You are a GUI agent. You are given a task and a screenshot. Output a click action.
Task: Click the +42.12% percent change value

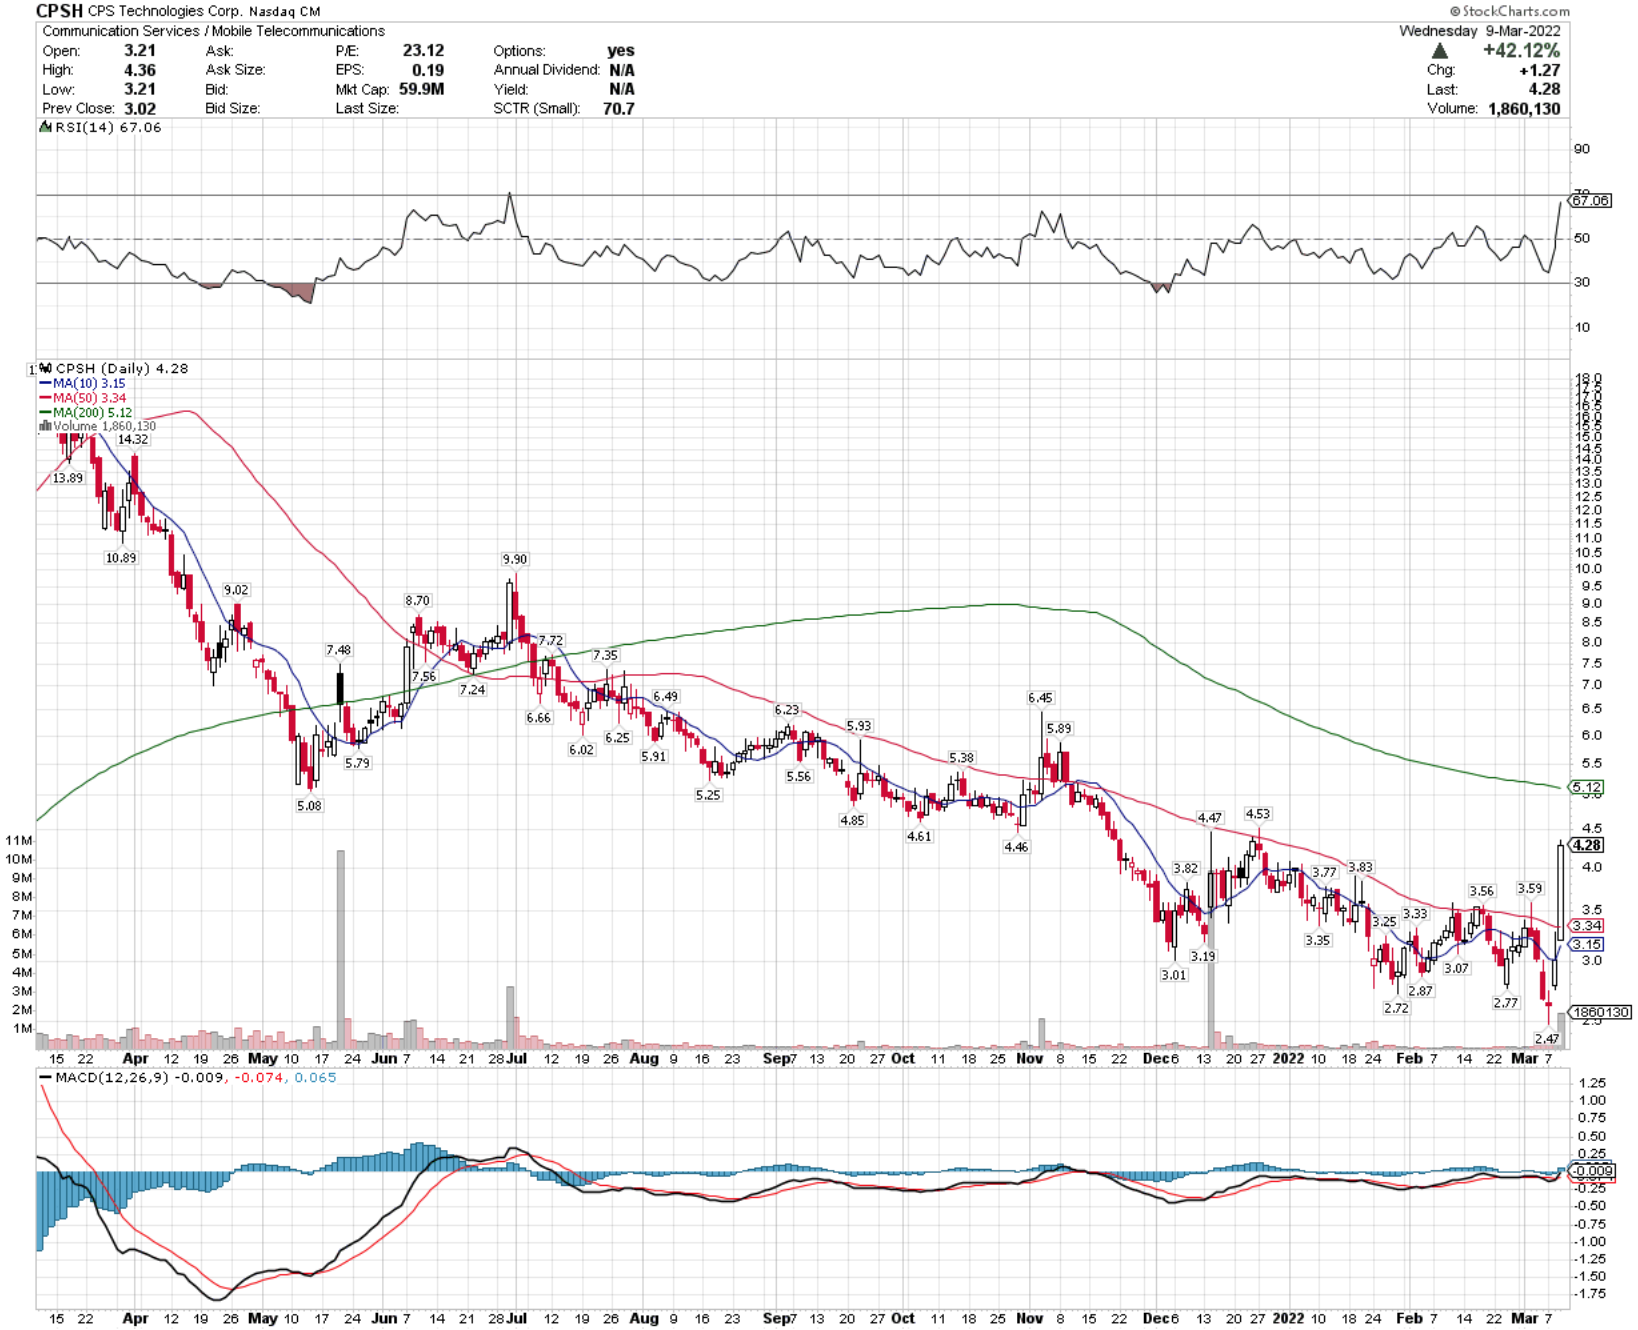coord(1521,50)
